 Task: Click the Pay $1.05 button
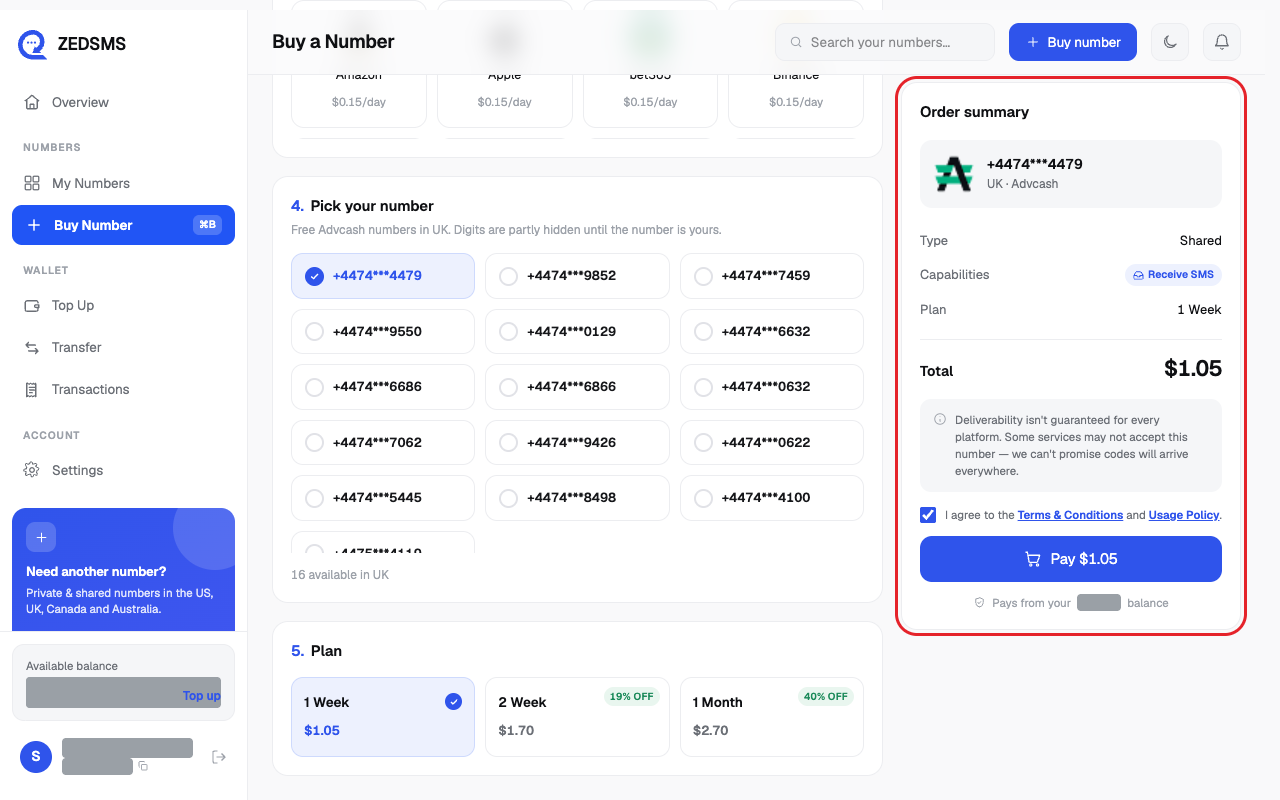coord(1071,559)
